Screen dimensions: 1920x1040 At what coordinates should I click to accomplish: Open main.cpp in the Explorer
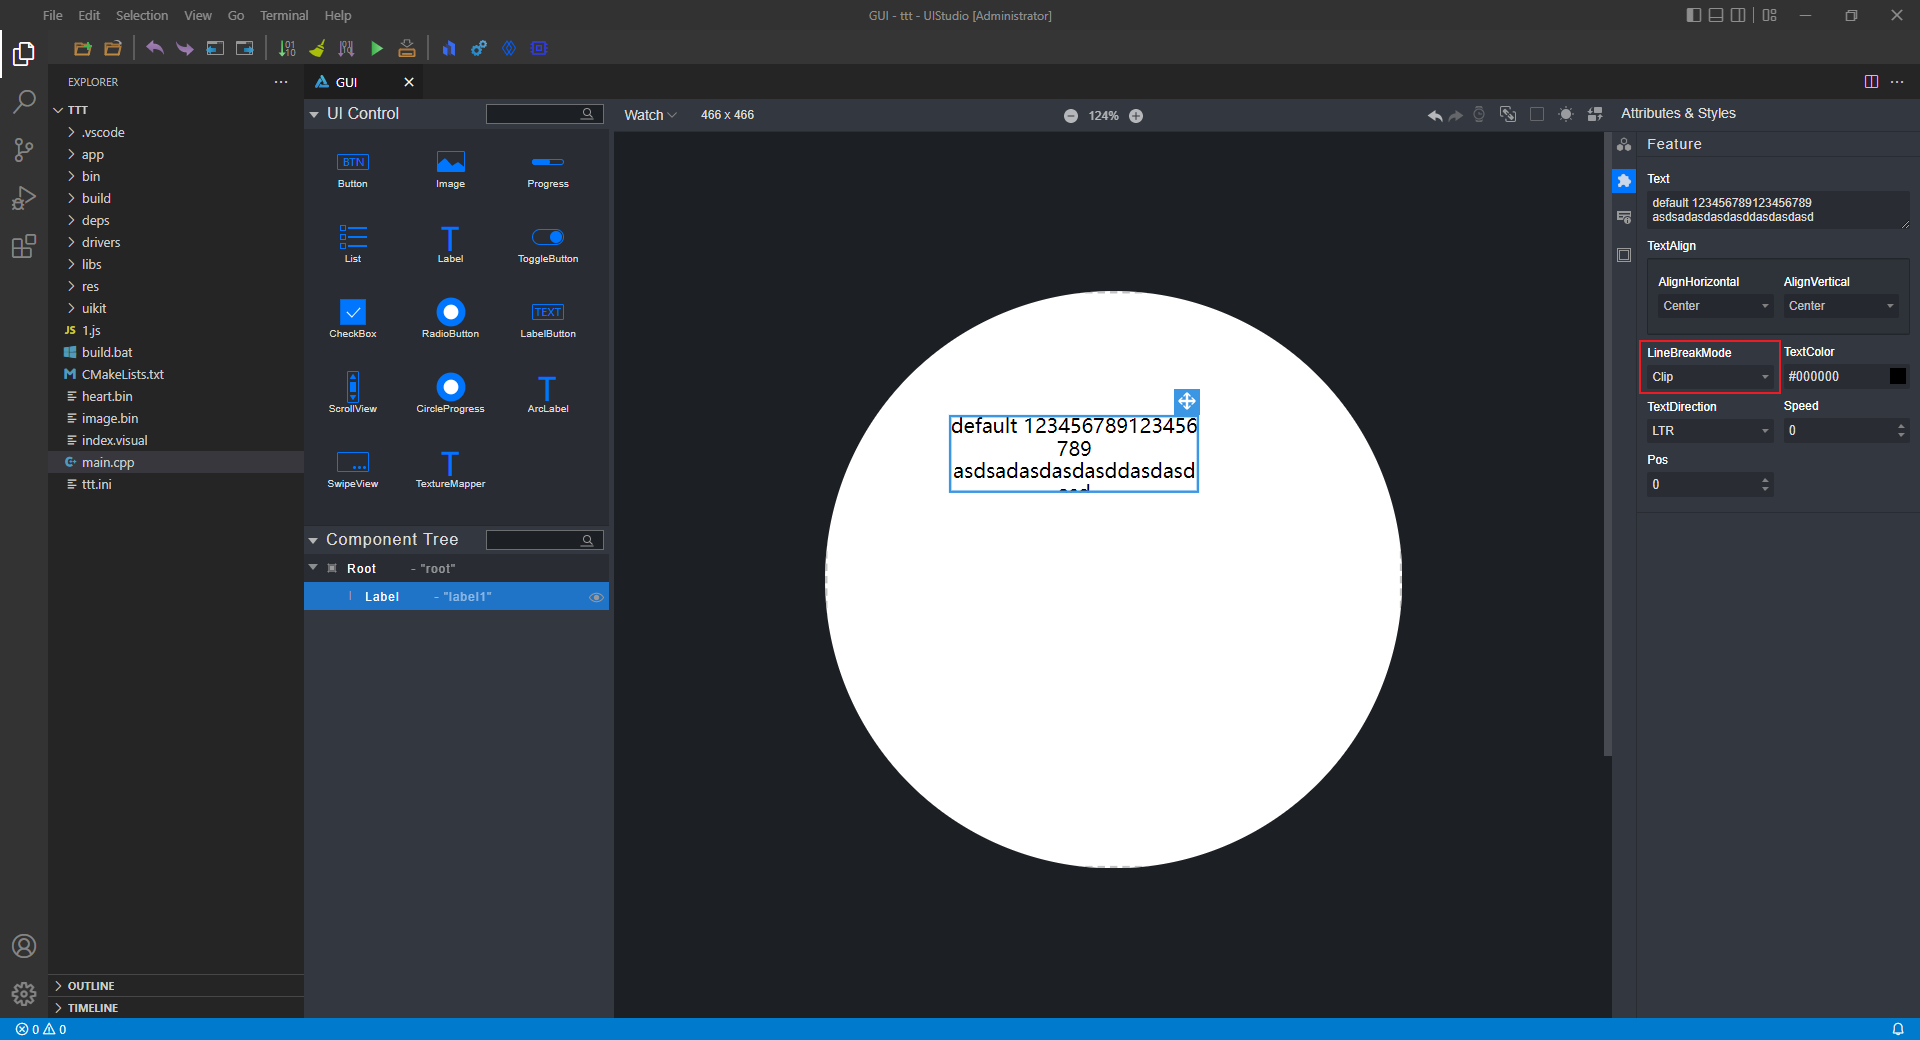tap(108, 462)
